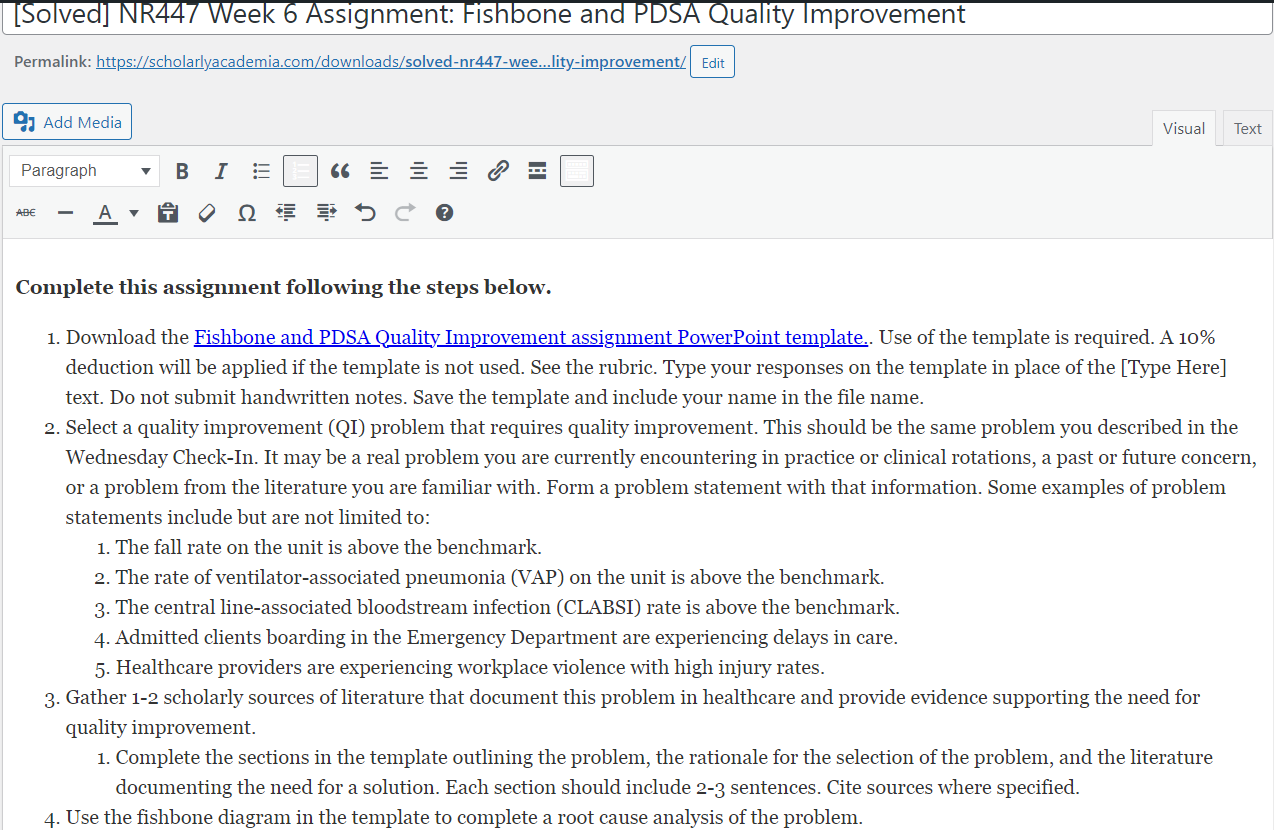This screenshot has height=830, width=1274.
Task: Switch to the Text editor tab
Action: [1247, 128]
